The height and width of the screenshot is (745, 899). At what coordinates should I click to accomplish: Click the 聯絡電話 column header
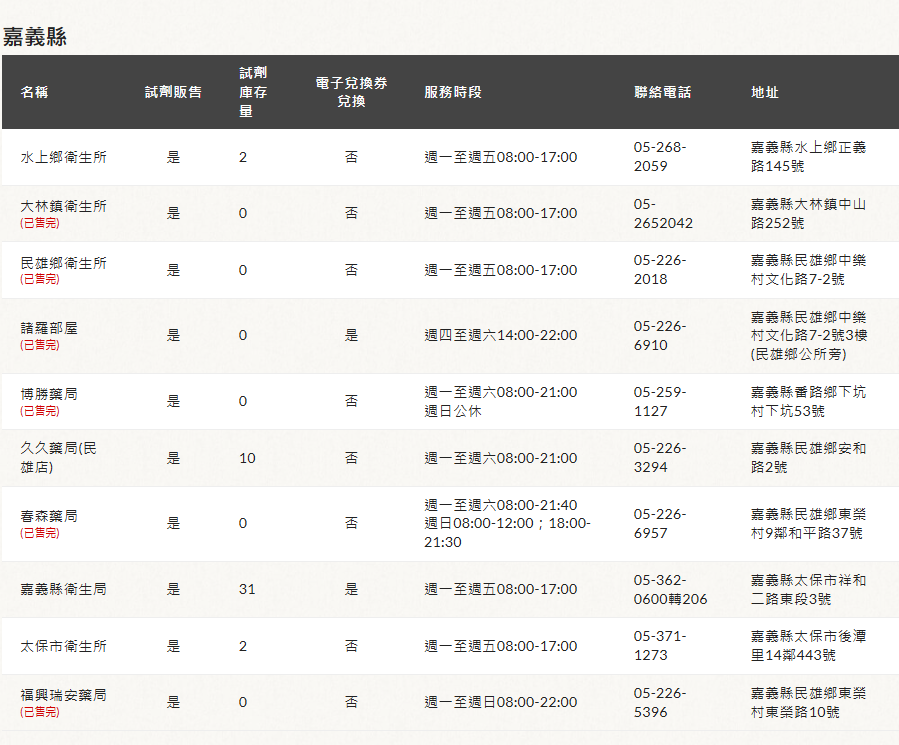coord(662,92)
